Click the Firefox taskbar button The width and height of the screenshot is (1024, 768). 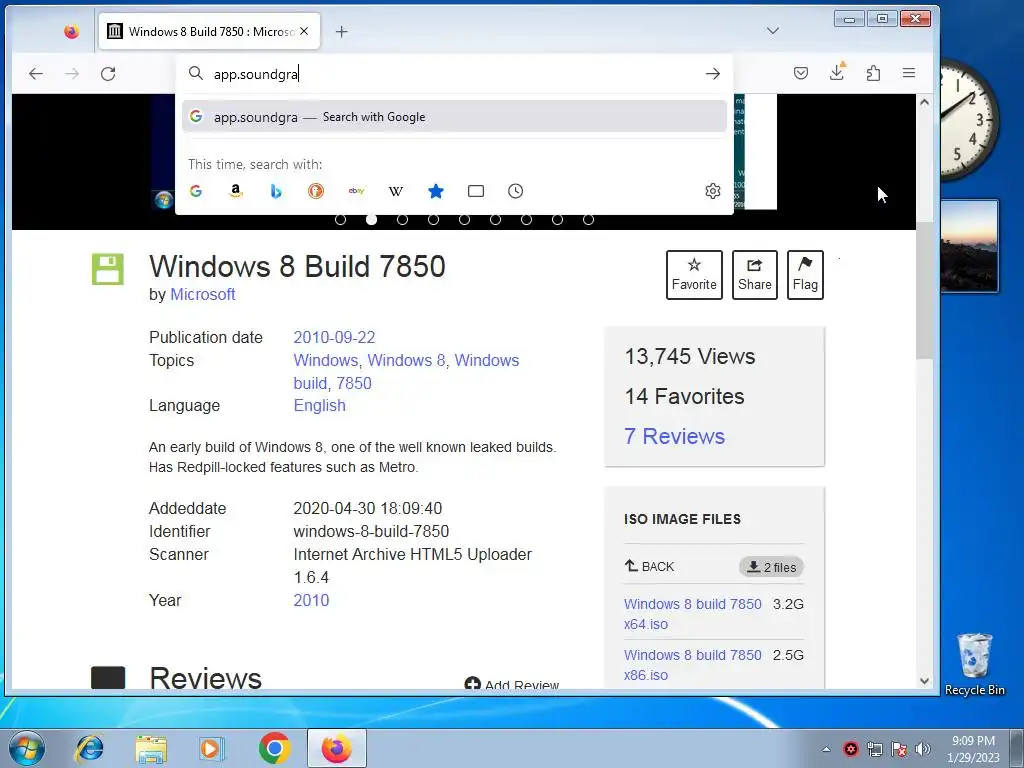[336, 748]
